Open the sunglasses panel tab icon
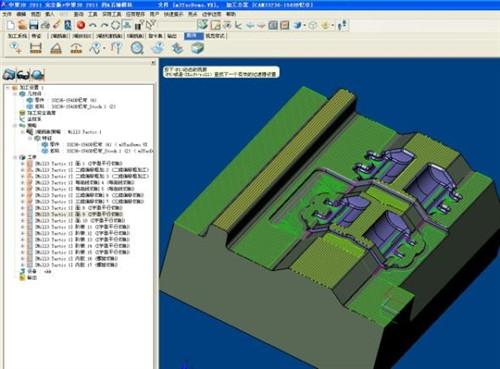This screenshot has height=369, width=500. tap(23, 75)
